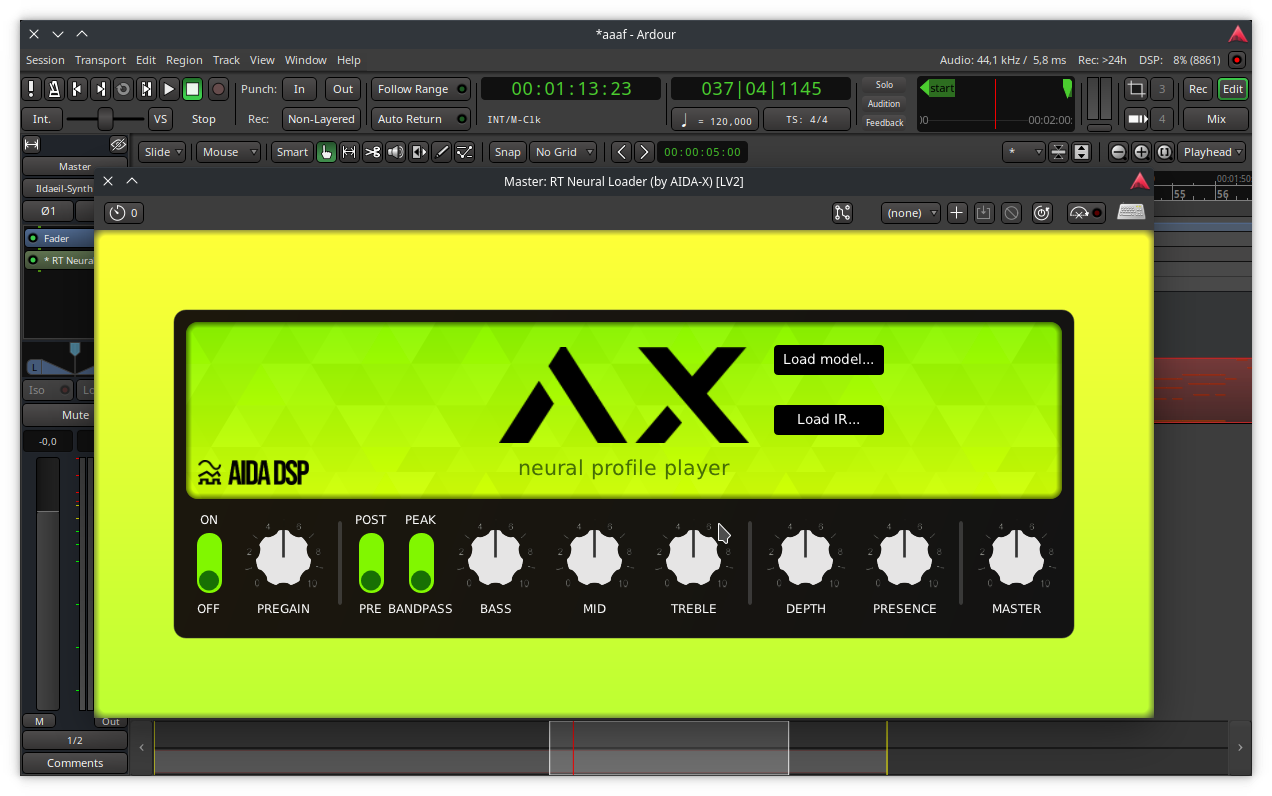Select the Audition speaker tool

[395, 152]
